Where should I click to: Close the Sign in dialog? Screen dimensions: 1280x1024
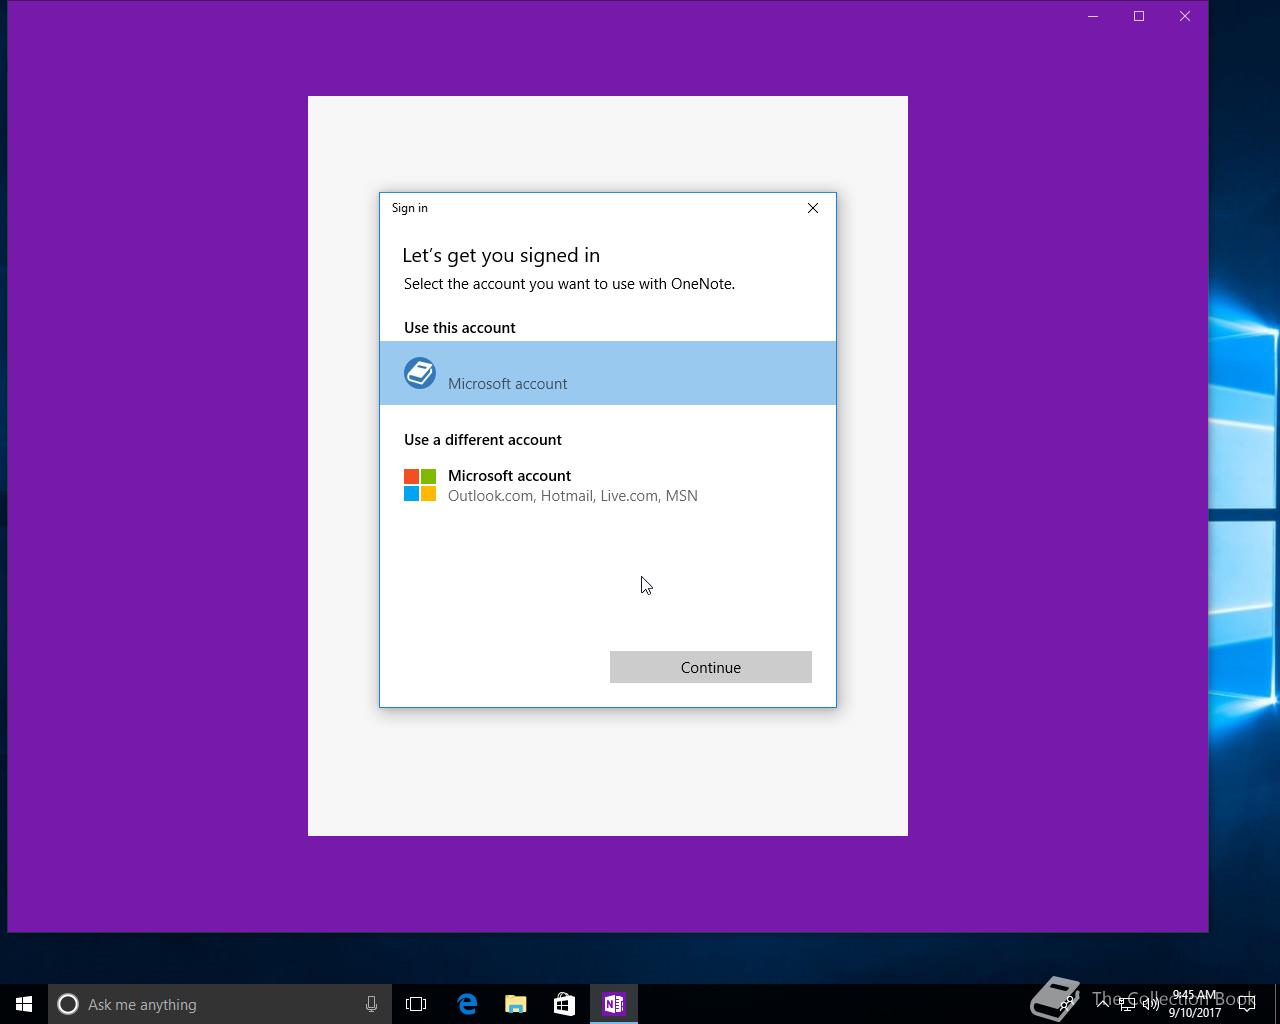pos(813,208)
